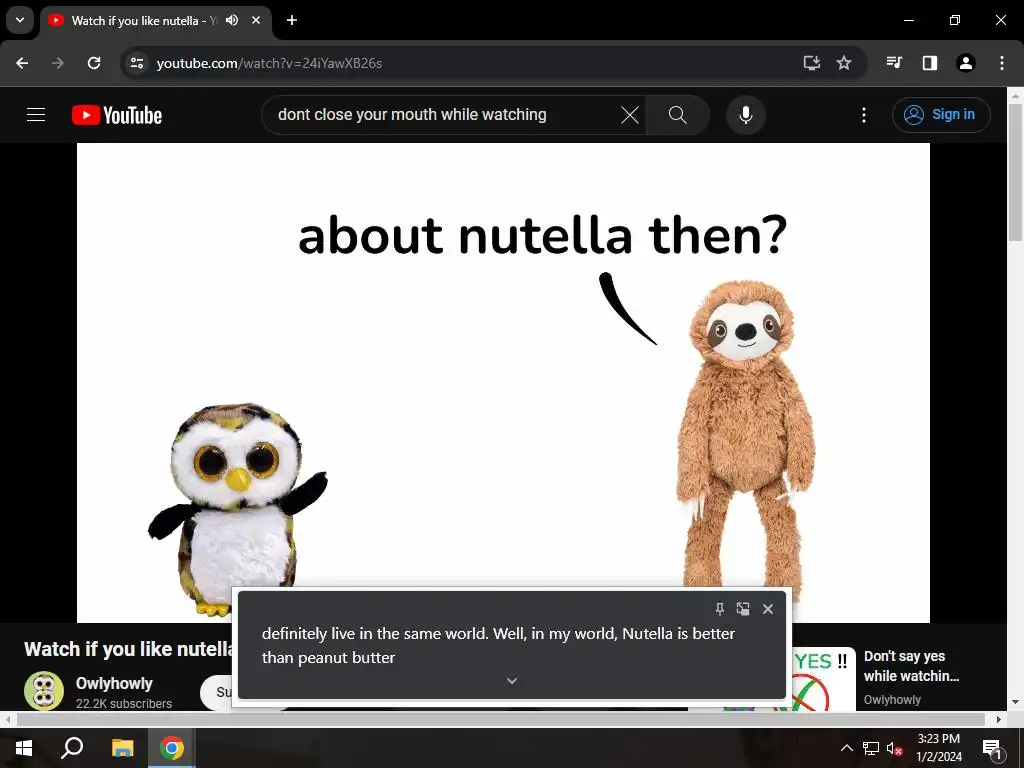
Task: Expand the live caption box chevron
Action: click(512, 681)
